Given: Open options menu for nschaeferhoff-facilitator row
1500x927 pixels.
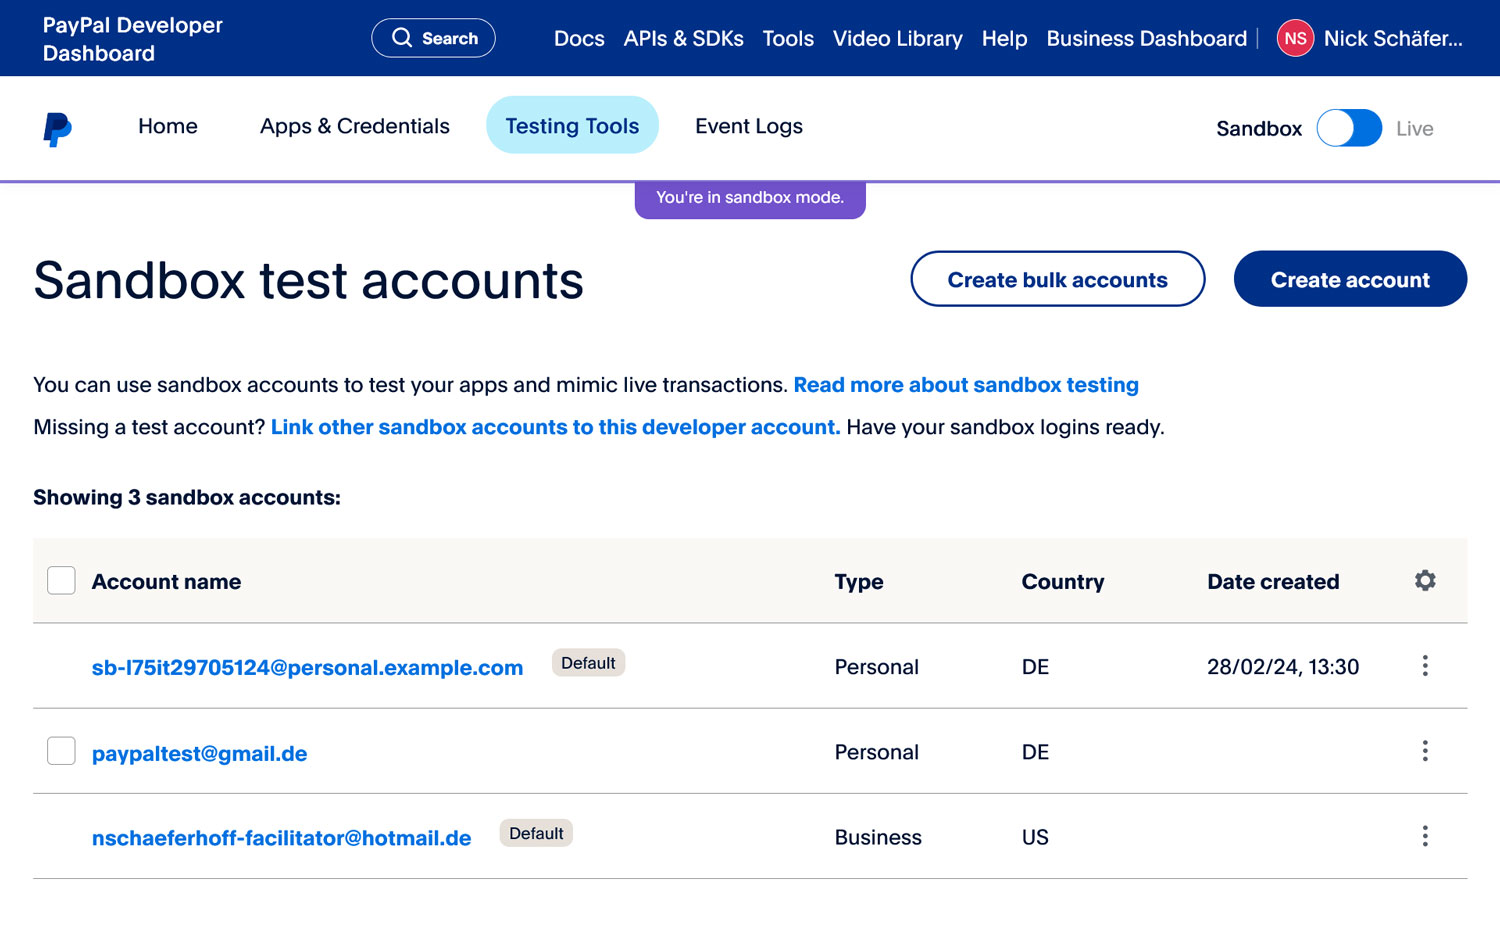Looking at the screenshot, I should coord(1425,836).
